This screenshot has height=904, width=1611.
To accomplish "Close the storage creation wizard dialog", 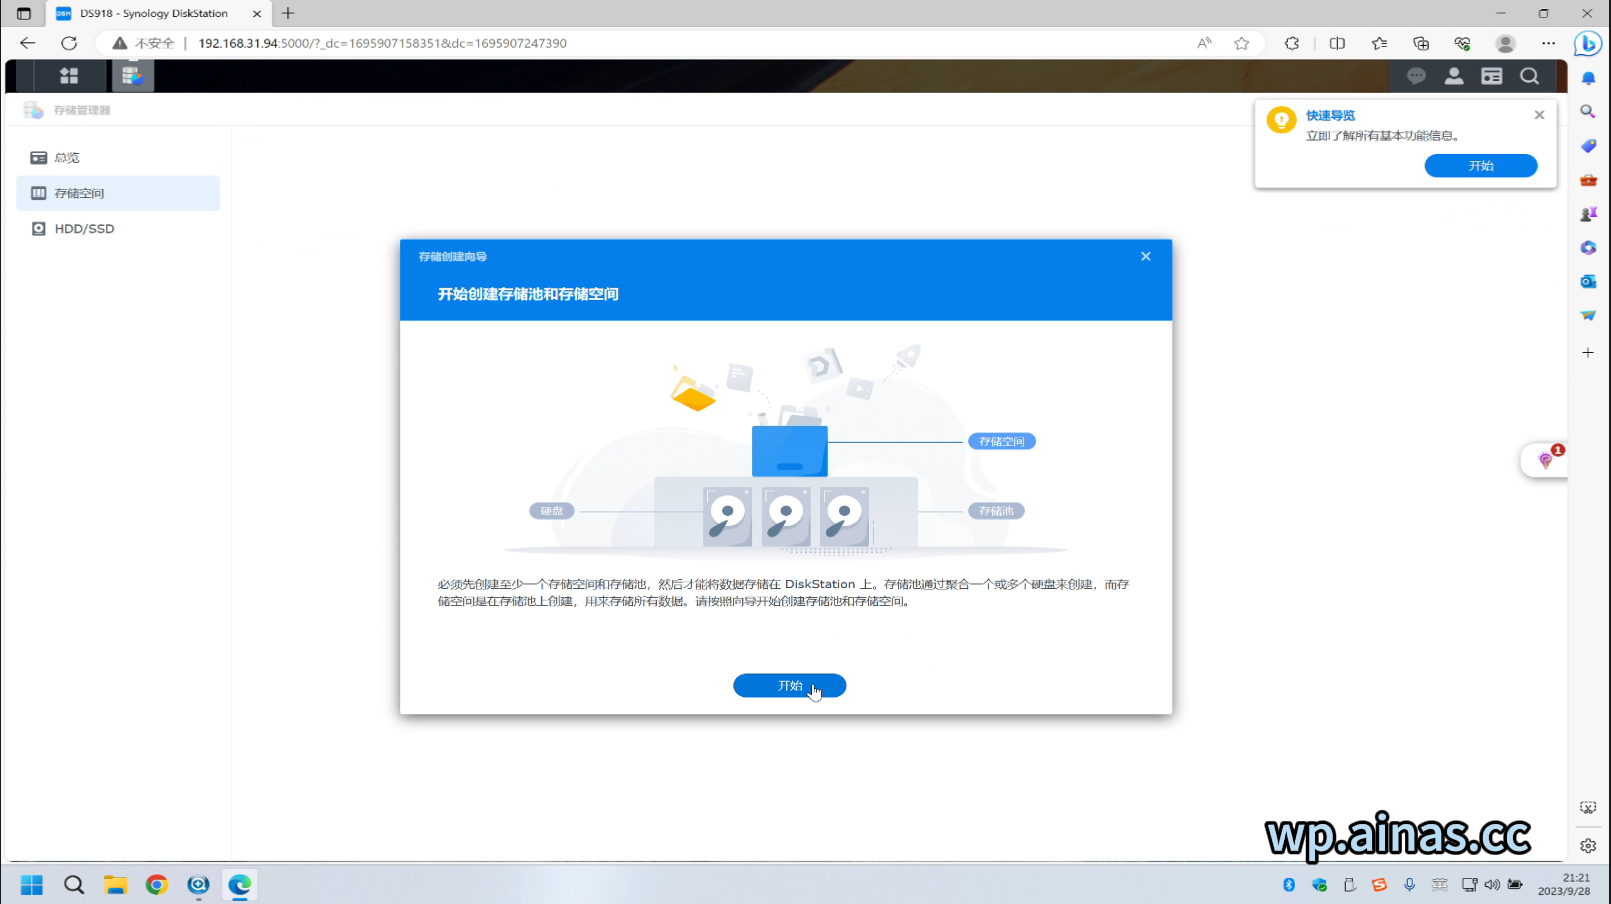I will [1145, 256].
